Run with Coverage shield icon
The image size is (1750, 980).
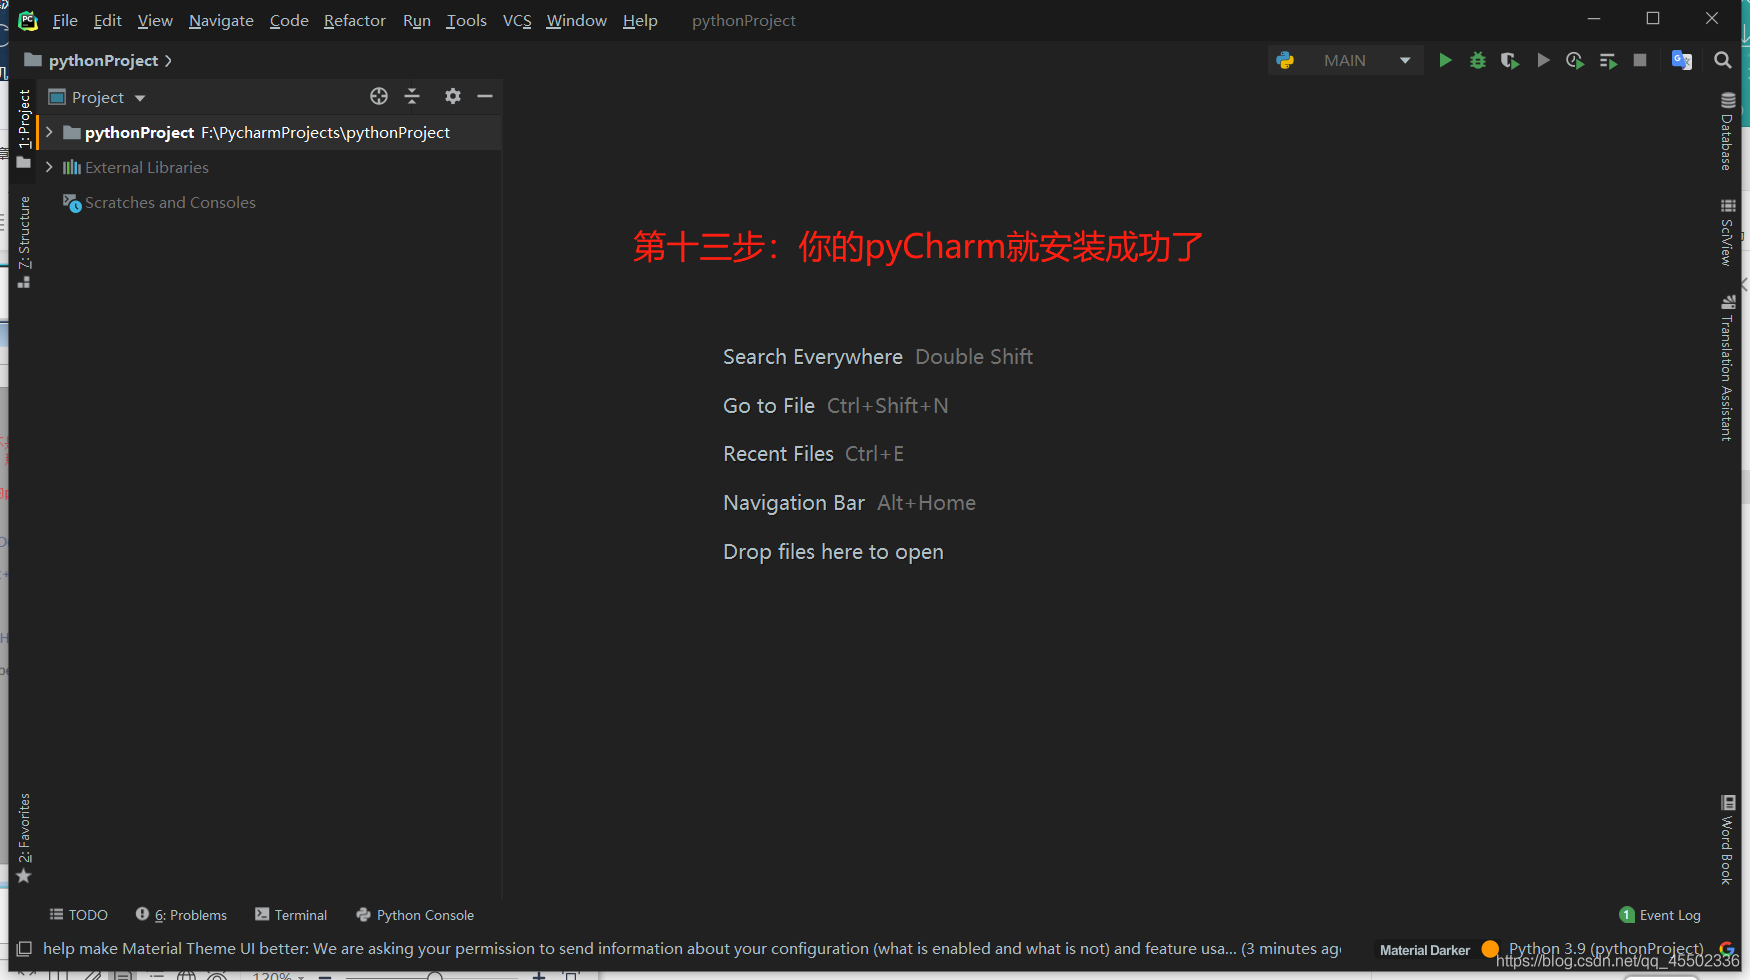[1510, 61]
